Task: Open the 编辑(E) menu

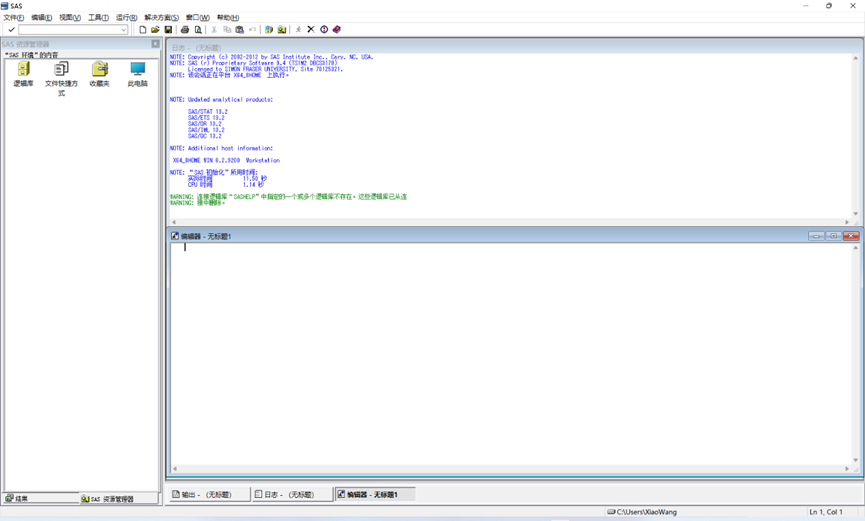Action: click(41, 18)
